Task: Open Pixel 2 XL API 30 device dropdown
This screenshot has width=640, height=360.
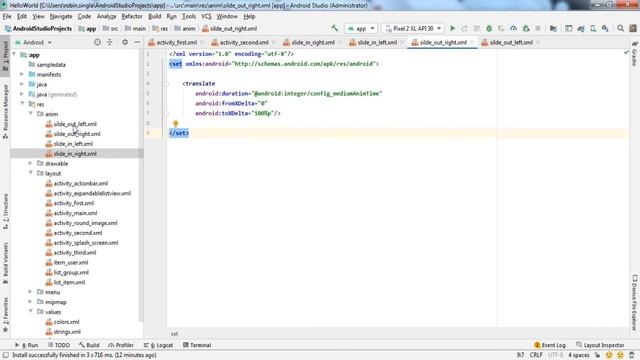Action: 413,29
